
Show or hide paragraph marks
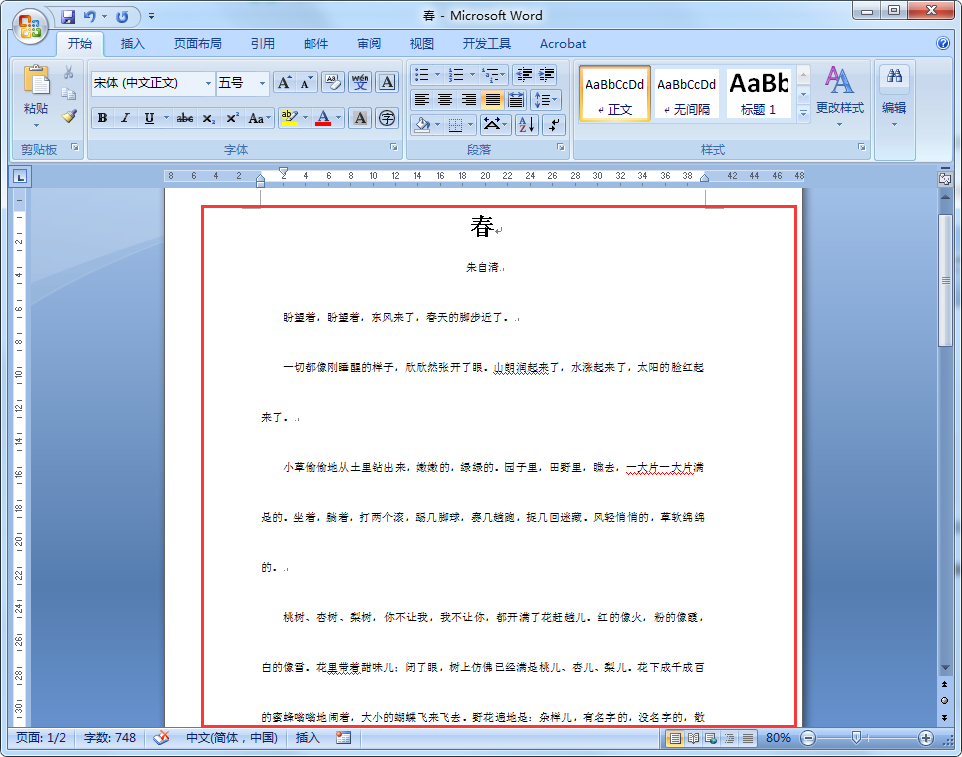click(553, 125)
